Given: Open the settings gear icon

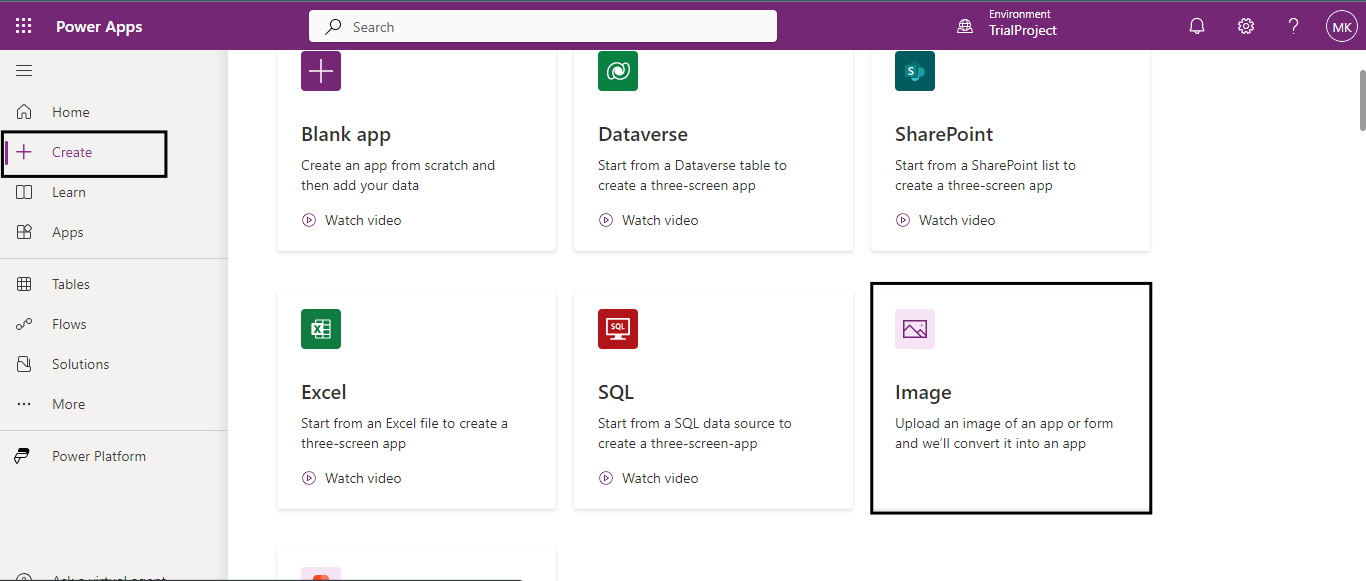Looking at the screenshot, I should (1246, 26).
